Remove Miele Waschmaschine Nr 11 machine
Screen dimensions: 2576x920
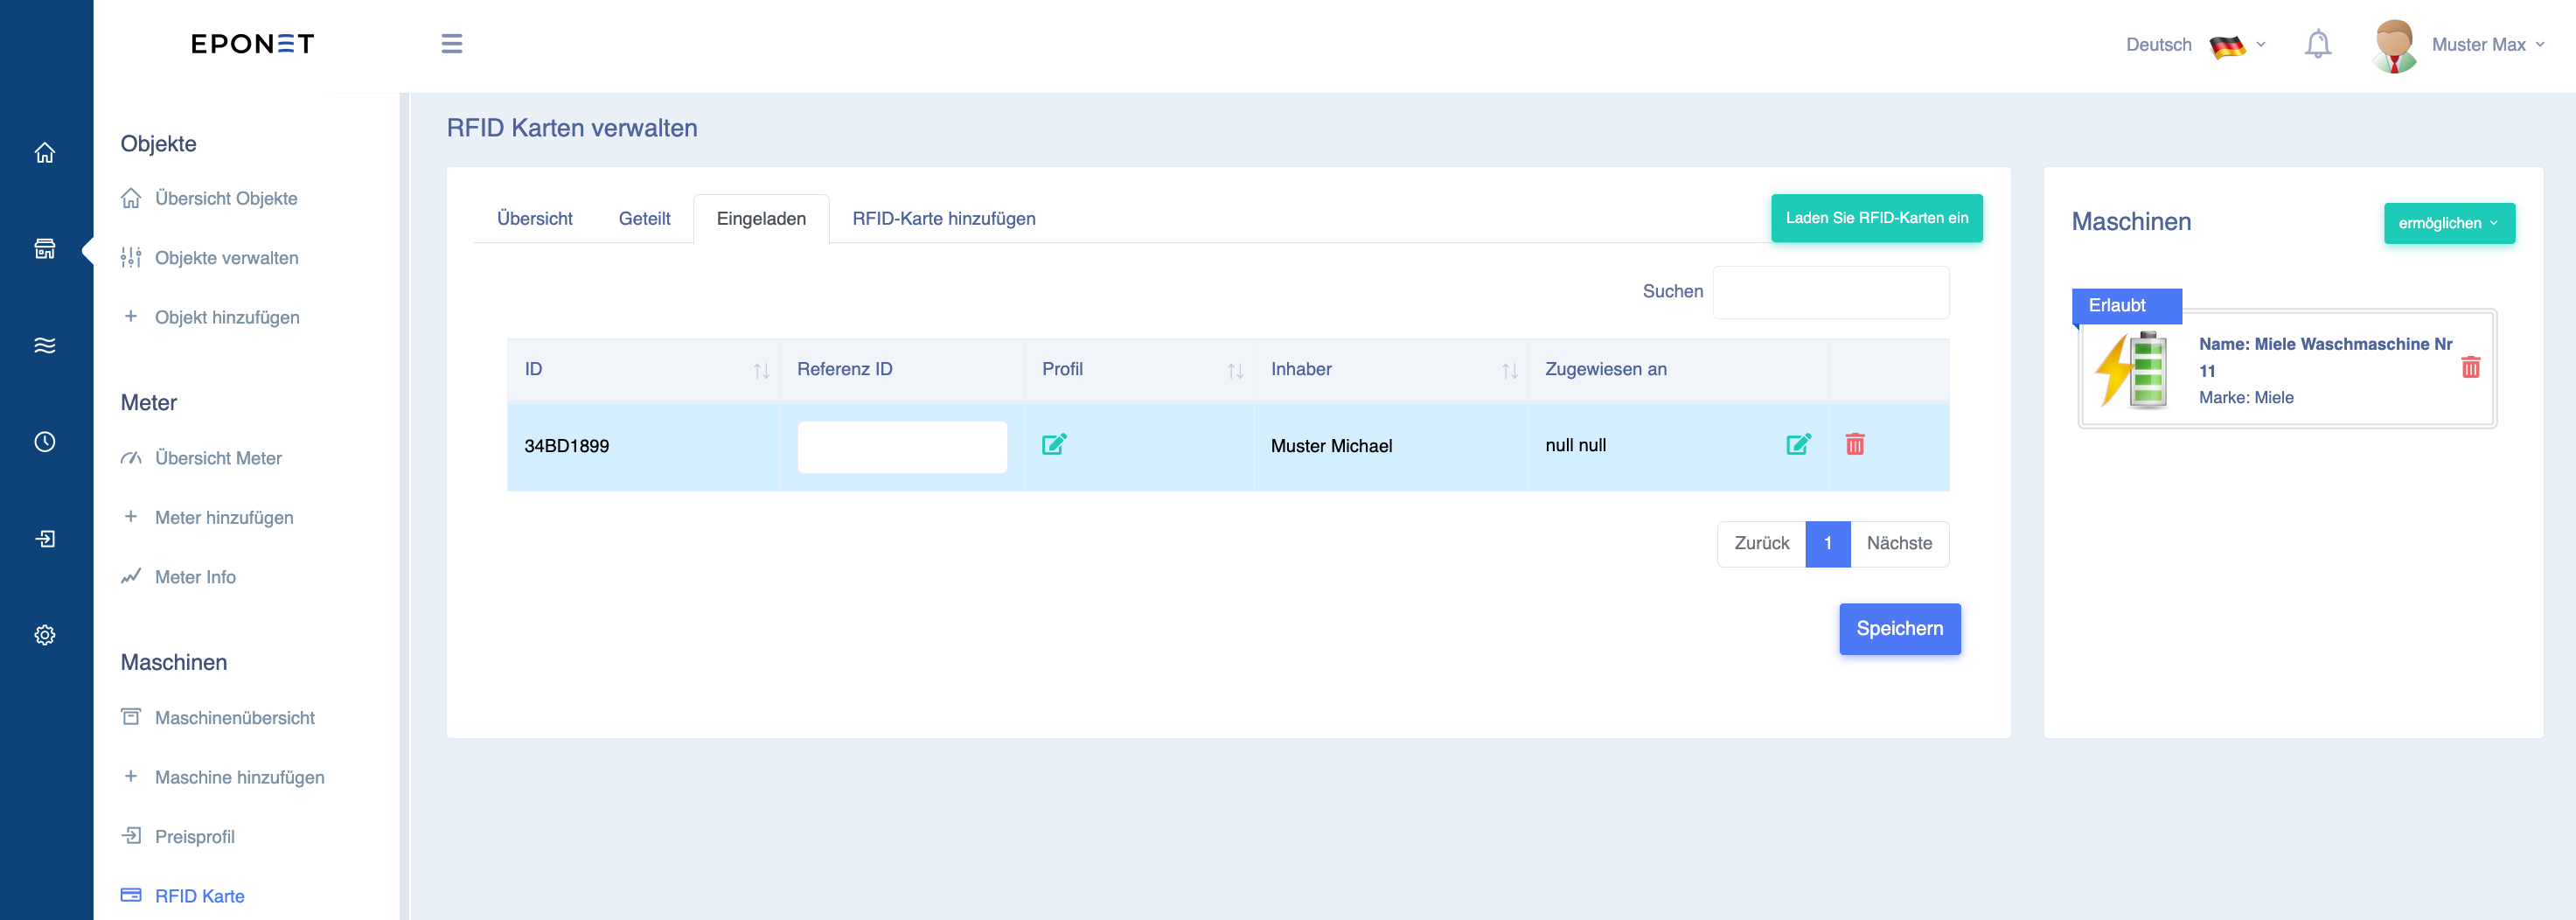(2471, 367)
